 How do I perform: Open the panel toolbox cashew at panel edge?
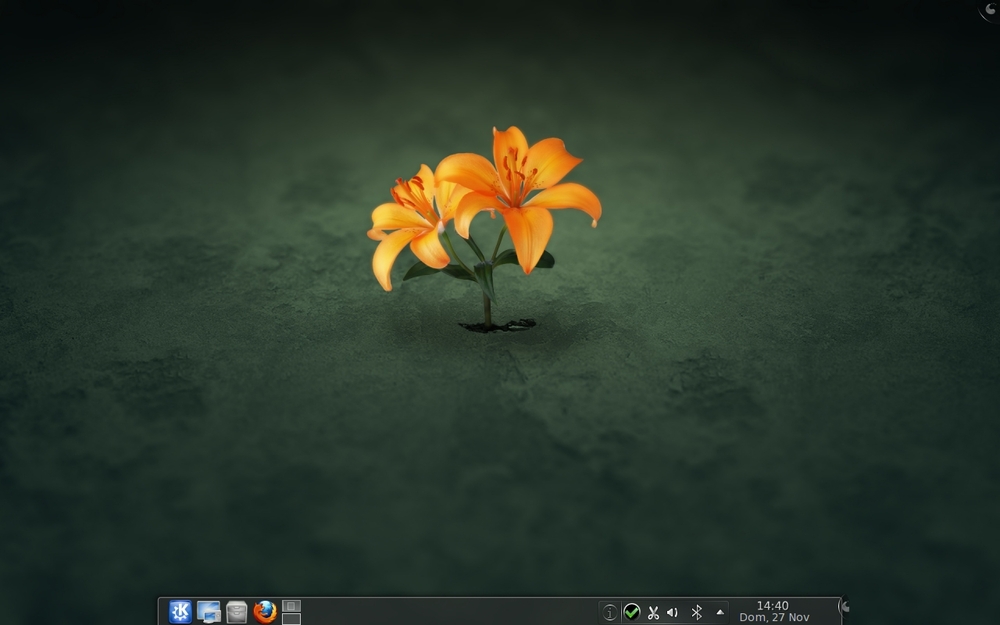[844, 607]
